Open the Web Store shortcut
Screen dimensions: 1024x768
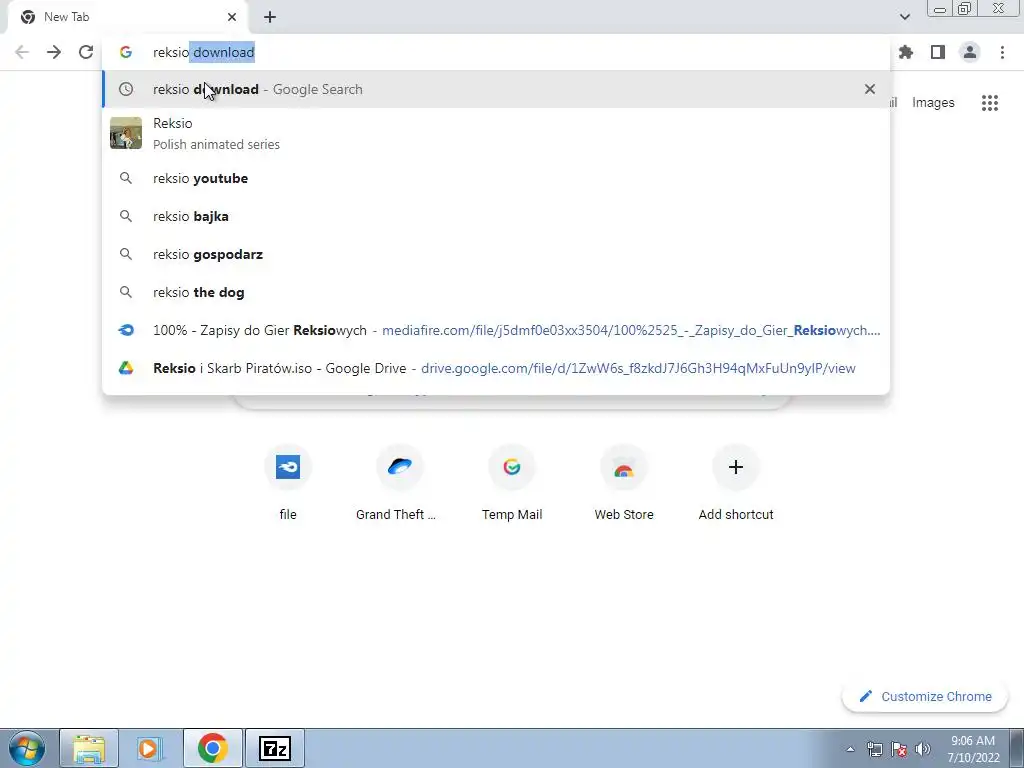coord(624,483)
